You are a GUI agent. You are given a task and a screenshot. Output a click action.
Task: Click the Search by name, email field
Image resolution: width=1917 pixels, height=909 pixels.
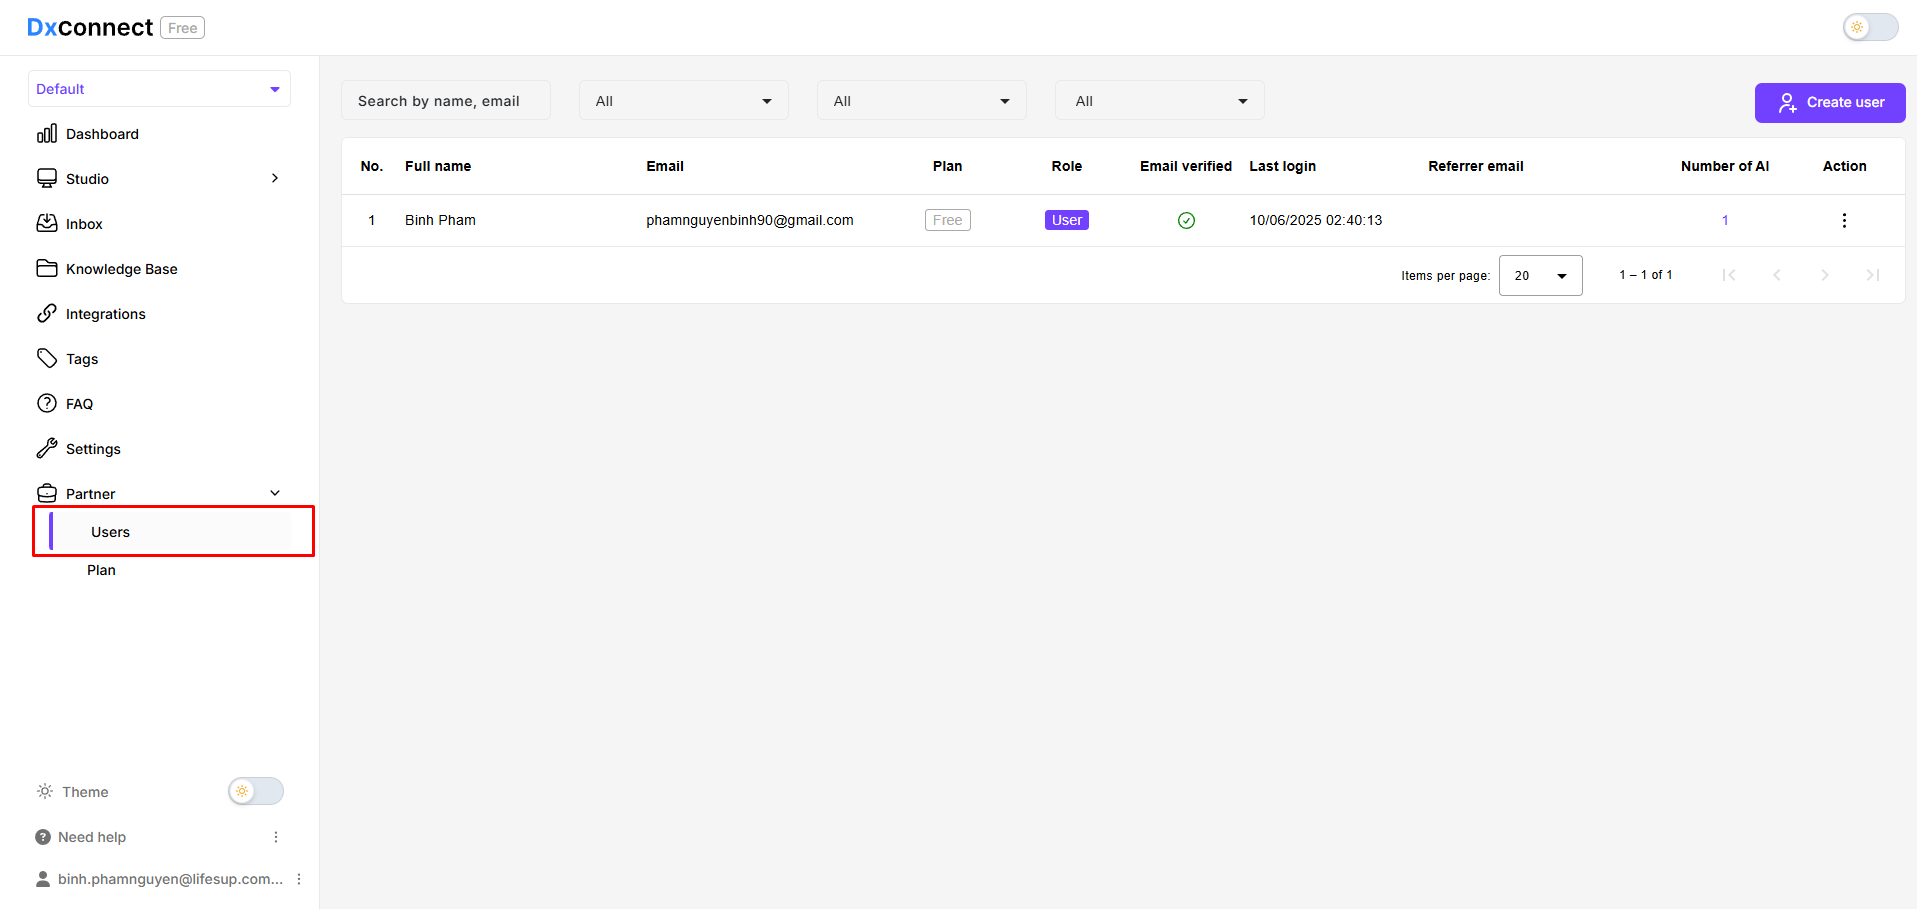tap(445, 101)
